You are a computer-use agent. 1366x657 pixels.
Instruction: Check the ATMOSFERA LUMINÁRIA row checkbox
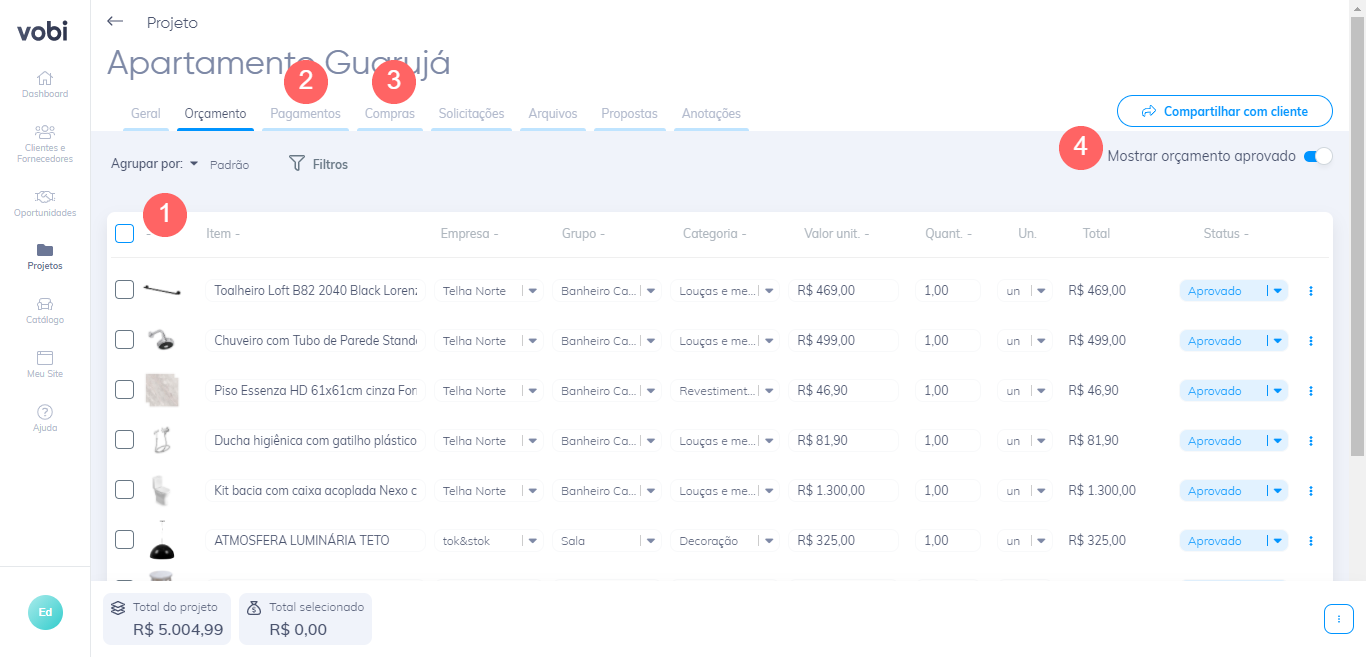pos(124,540)
